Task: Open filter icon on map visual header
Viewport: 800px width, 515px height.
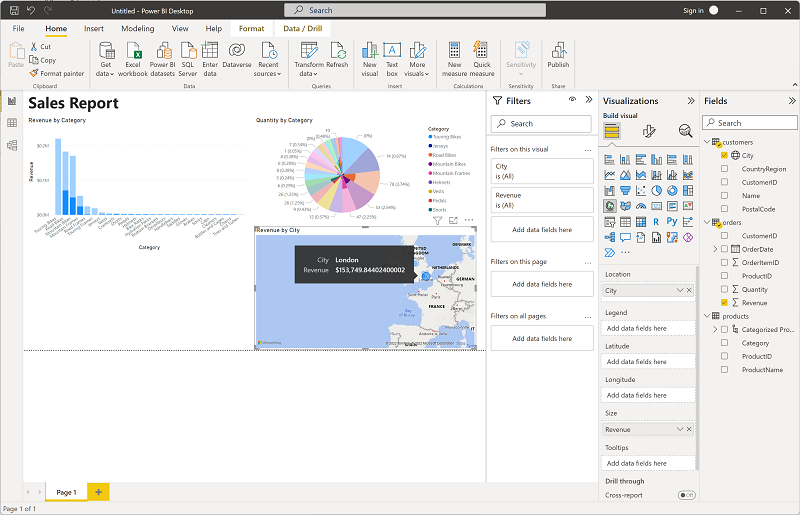Action: pyautogui.click(x=437, y=220)
